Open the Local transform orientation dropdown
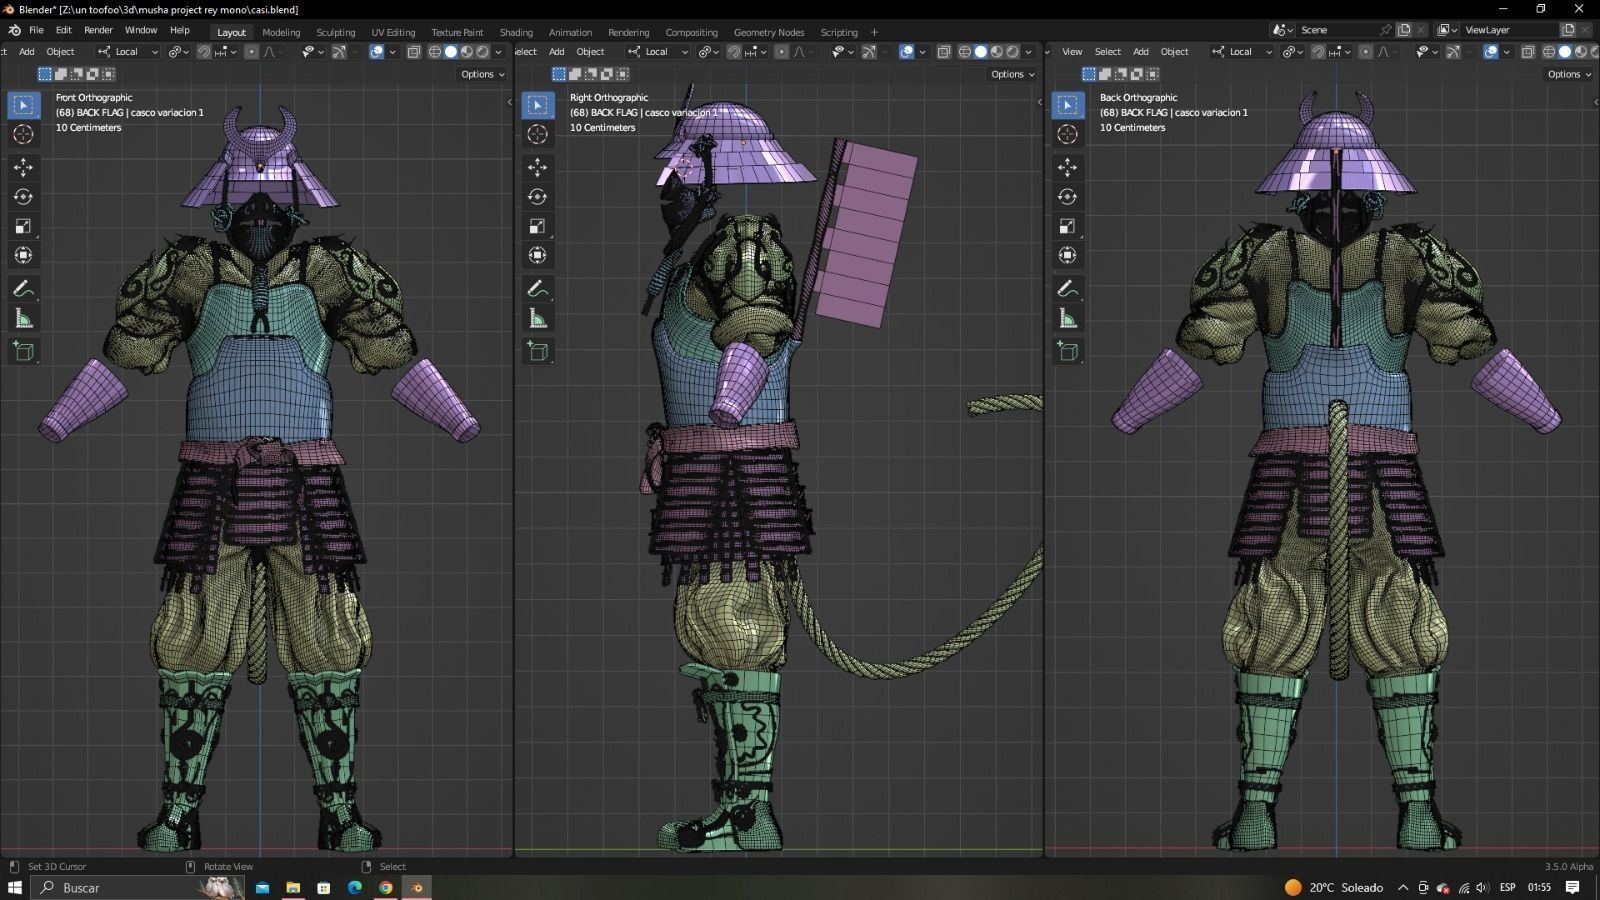Screen dimensions: 1600x900 click(127, 51)
